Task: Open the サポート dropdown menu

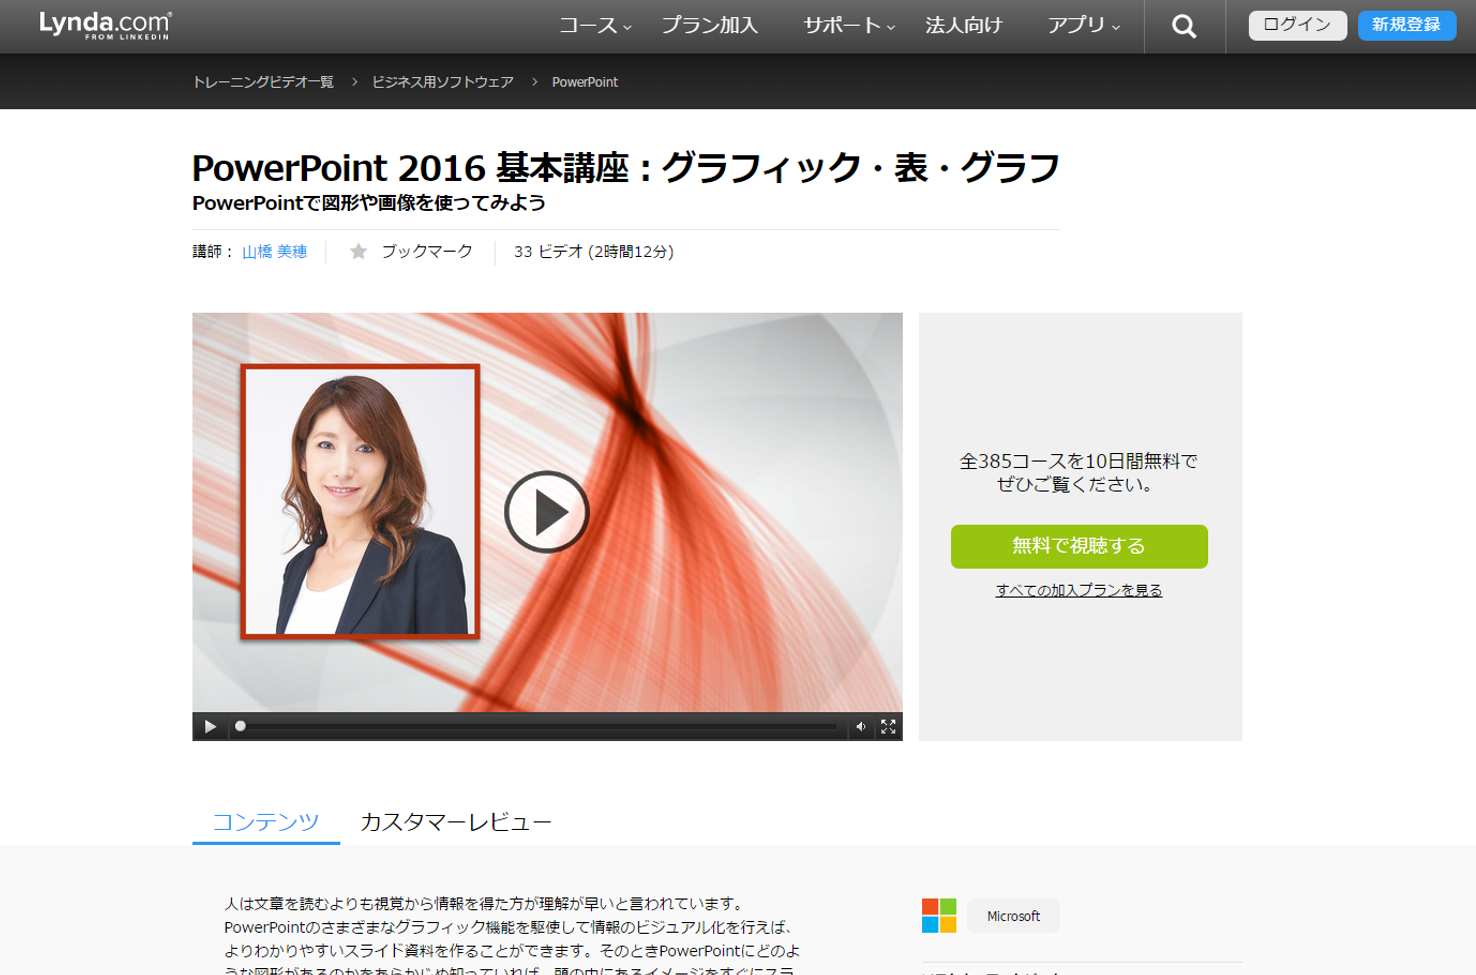Action: coord(848,26)
